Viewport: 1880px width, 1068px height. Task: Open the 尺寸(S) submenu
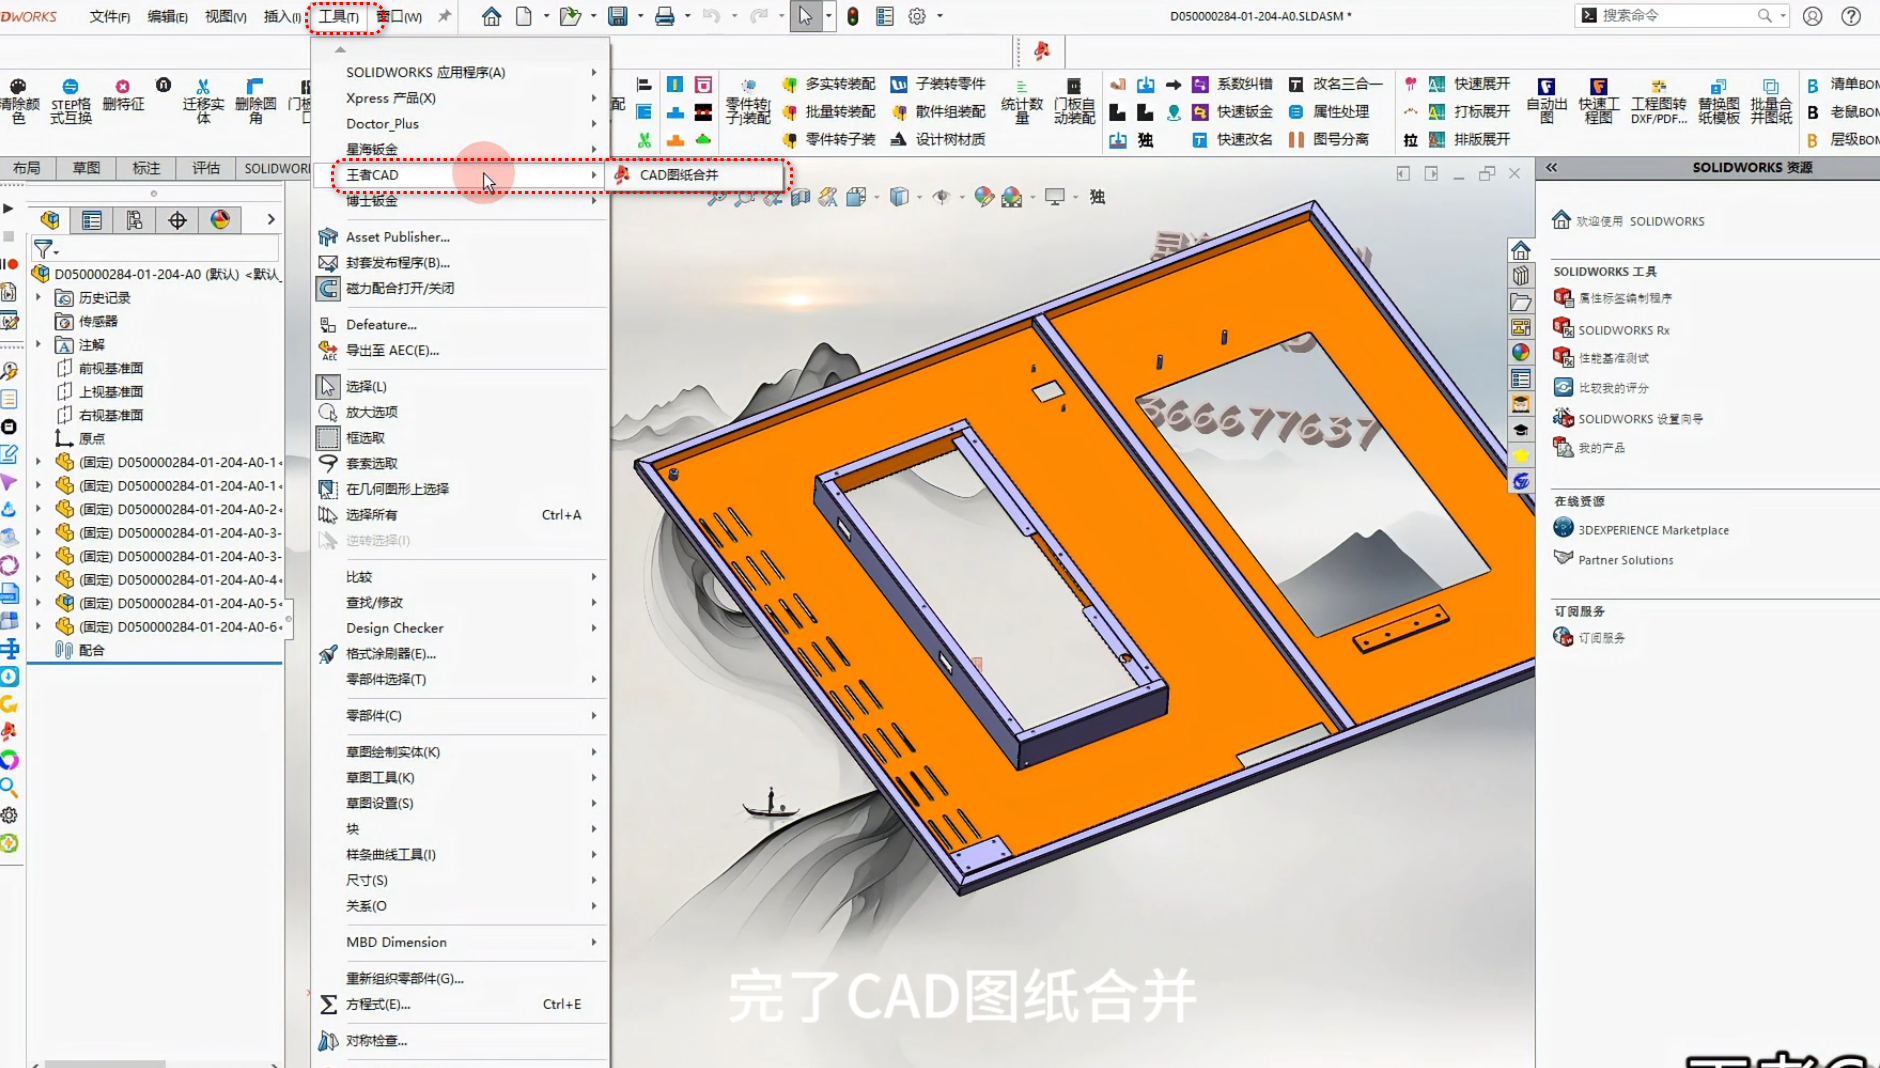(x=366, y=880)
